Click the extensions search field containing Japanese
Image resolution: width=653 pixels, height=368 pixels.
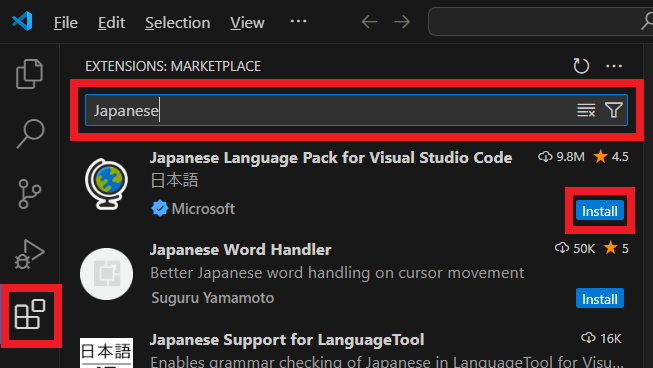point(356,110)
